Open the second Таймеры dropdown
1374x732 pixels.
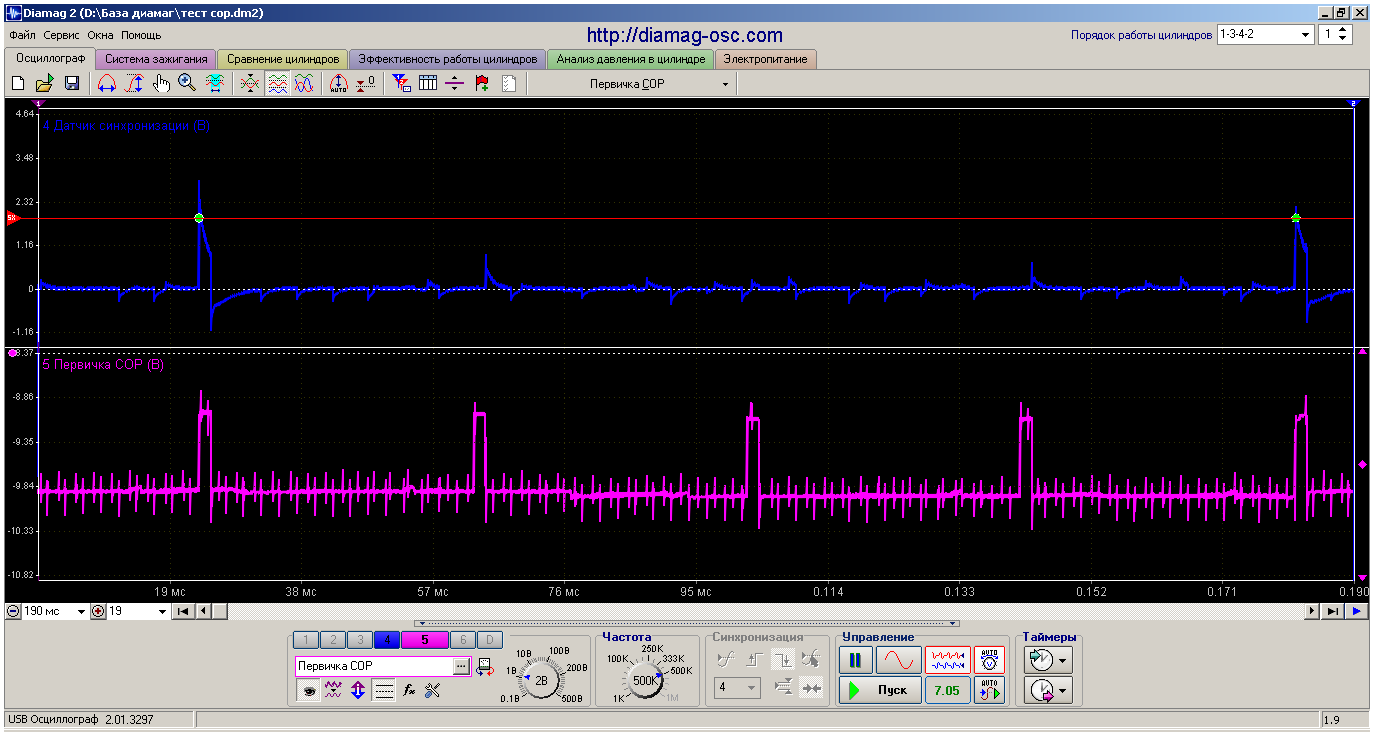[x=1047, y=690]
